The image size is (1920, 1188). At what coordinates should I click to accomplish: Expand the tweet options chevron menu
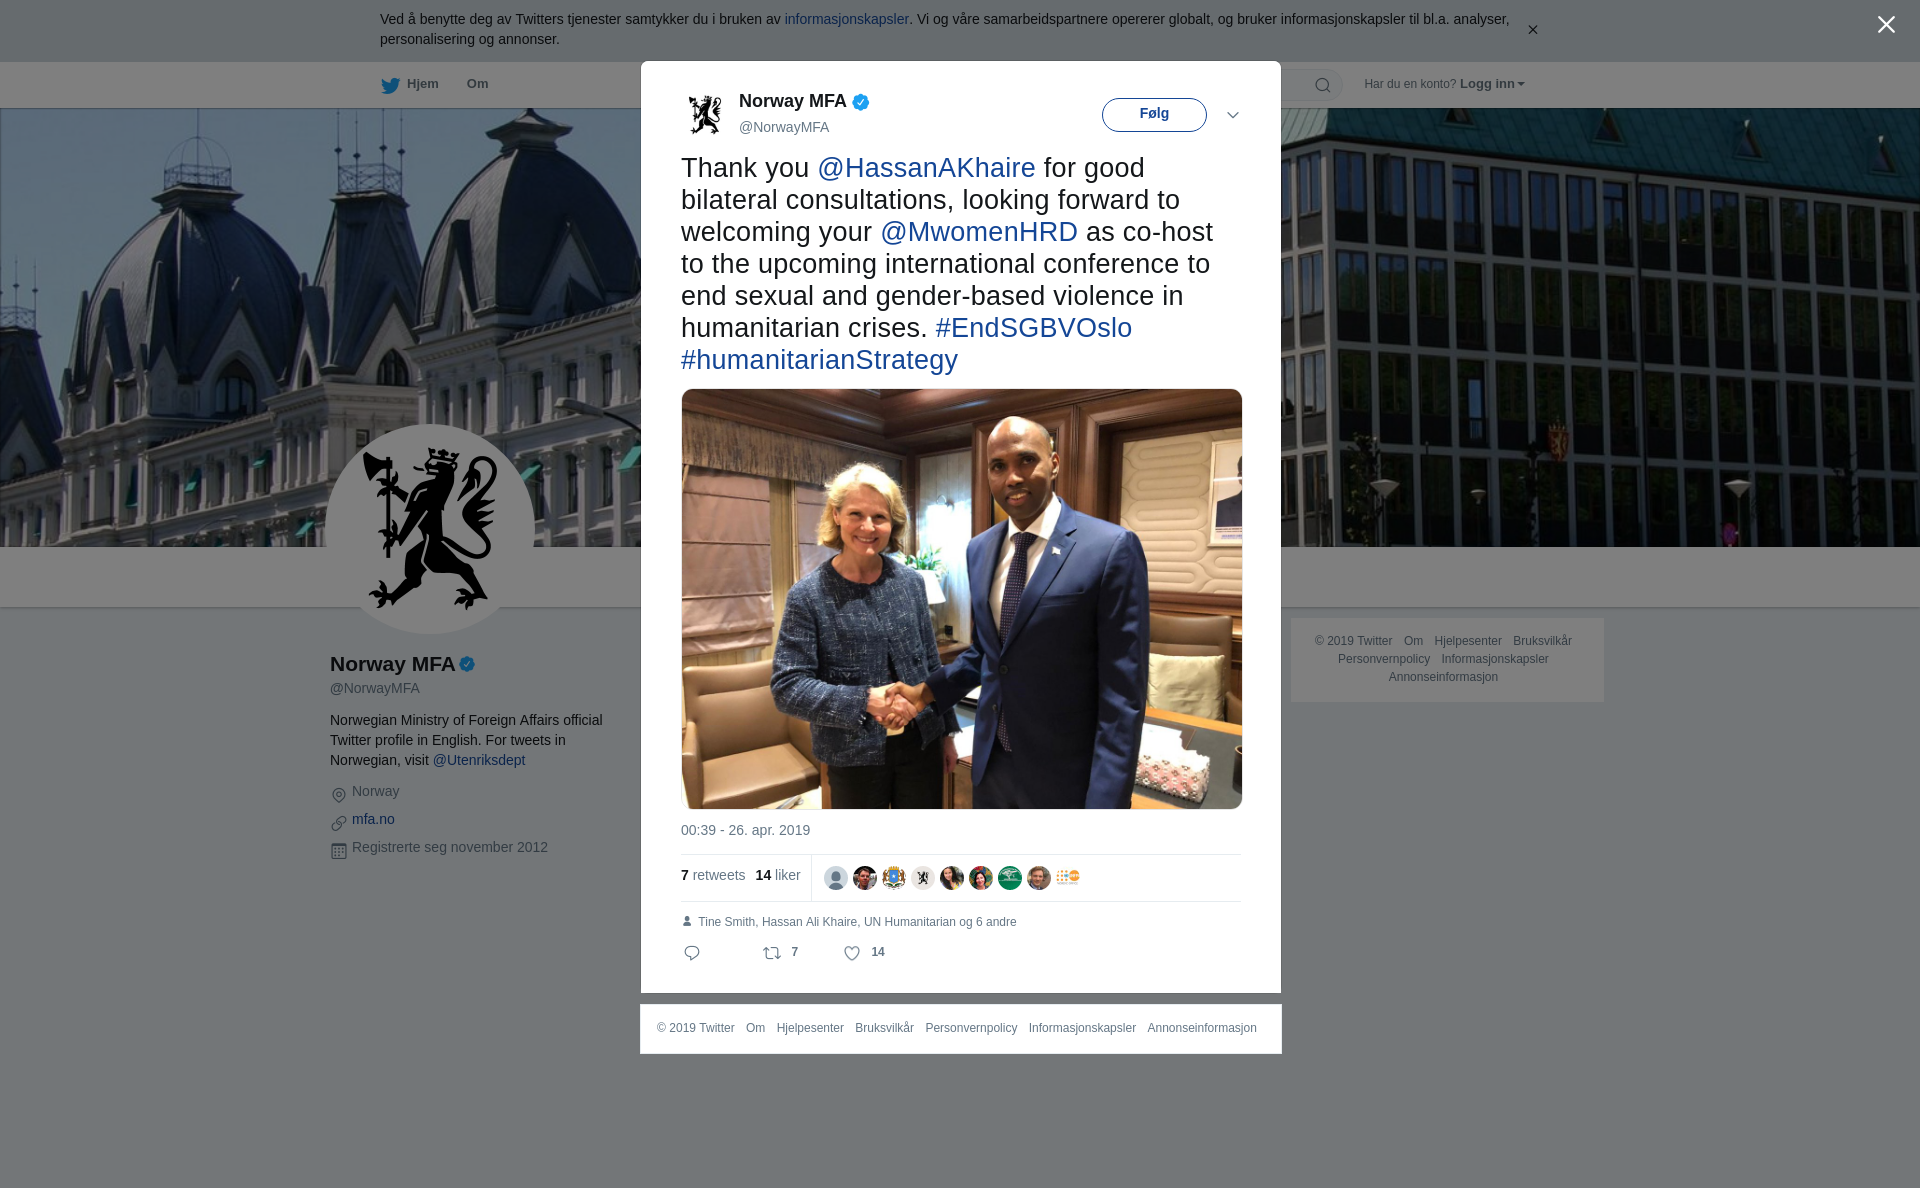1233,115
